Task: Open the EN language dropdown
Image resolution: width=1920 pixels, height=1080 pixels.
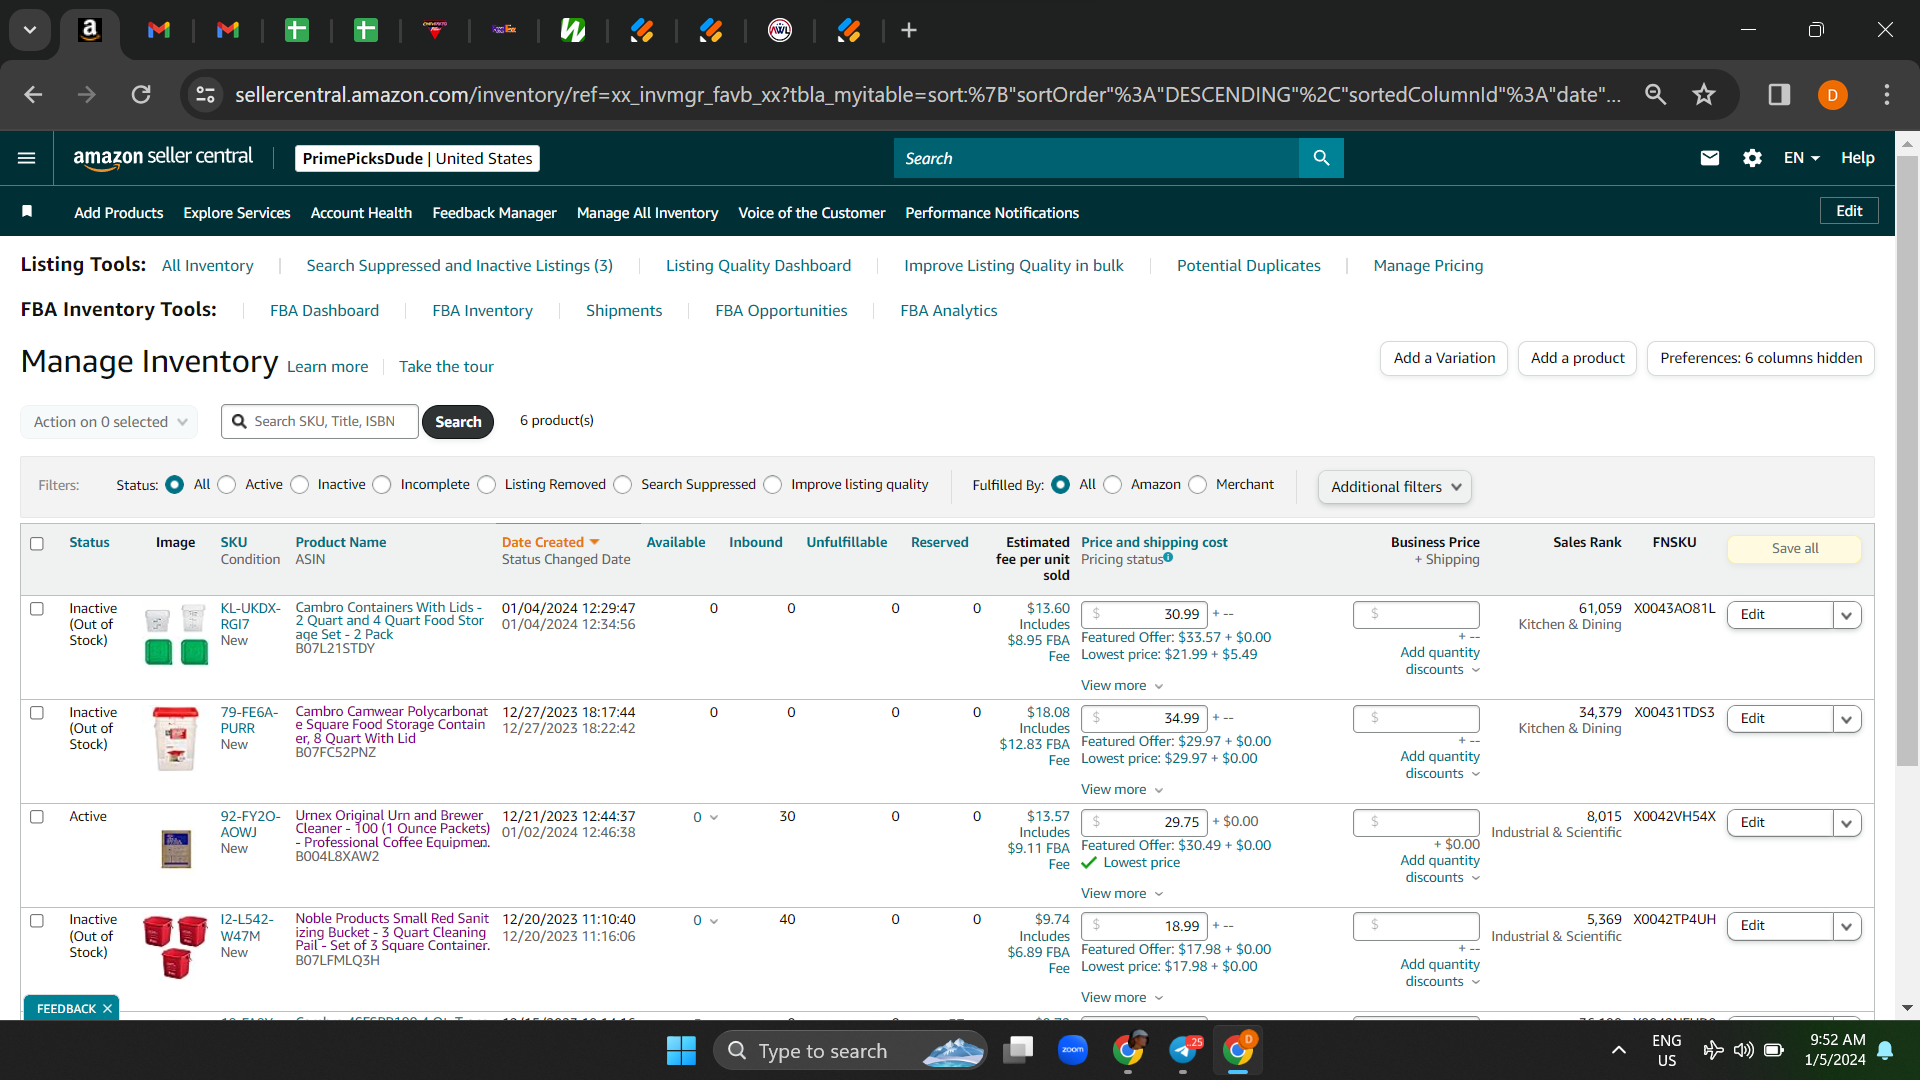Action: coord(1801,158)
